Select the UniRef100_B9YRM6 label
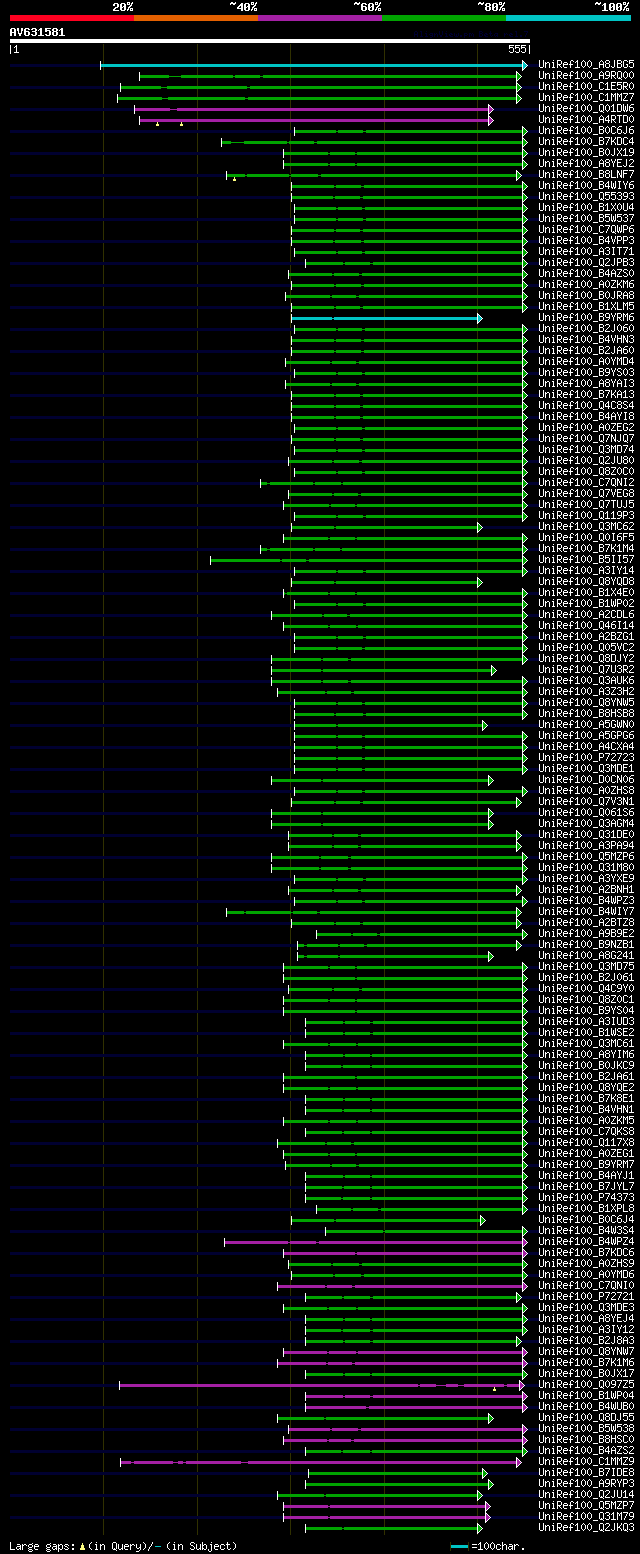Image resolution: width=640 pixels, height=1554 pixels. pyautogui.click(x=586, y=318)
